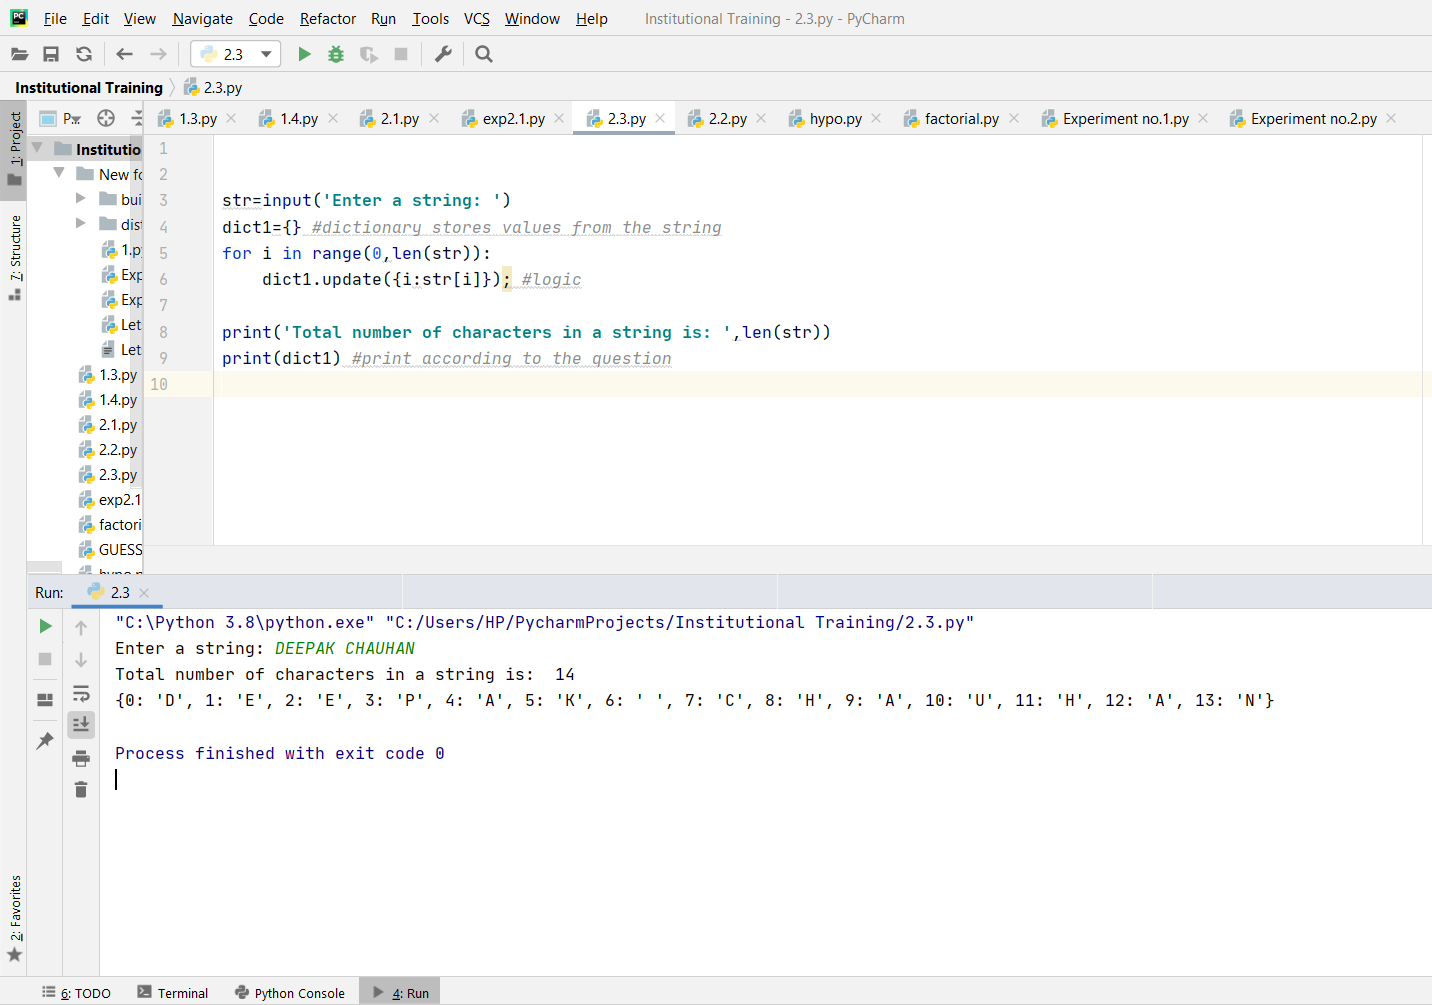This screenshot has width=1432, height=1005.
Task: Toggle soft-wrap in the Run console
Action: tap(81, 693)
